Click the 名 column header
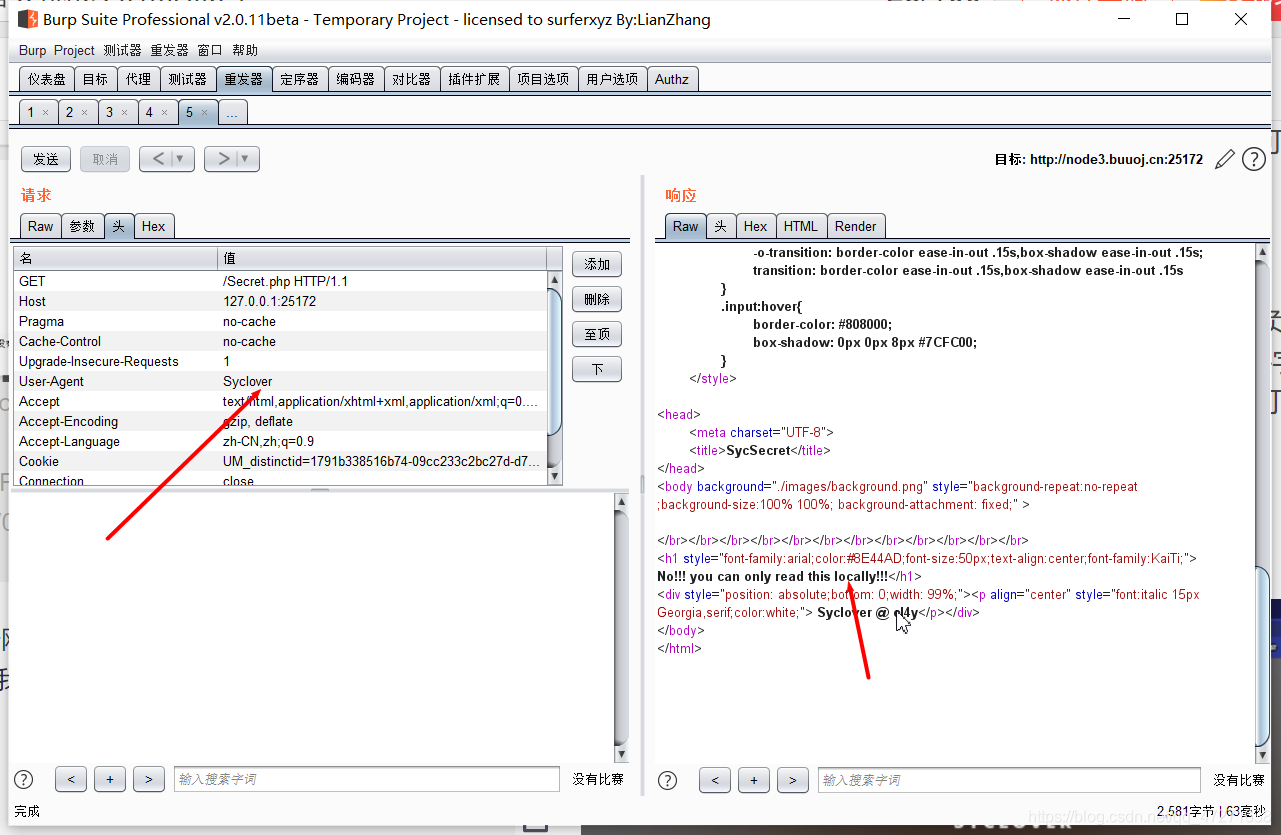Viewport: 1281px width, 835px height. coord(116,259)
